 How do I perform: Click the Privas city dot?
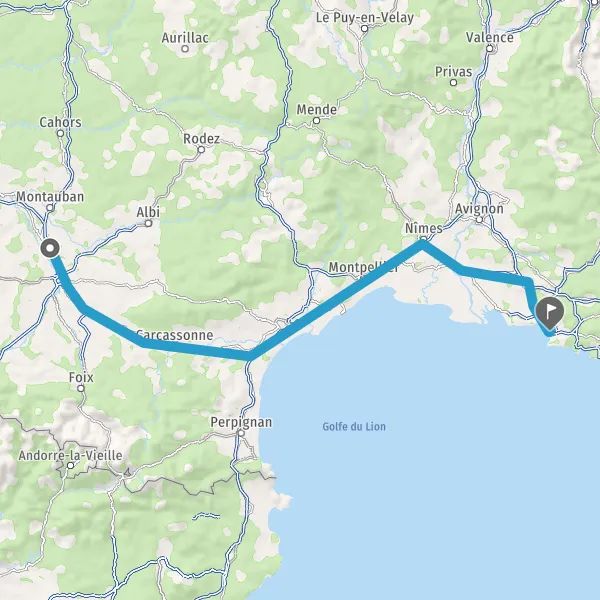tap(453, 82)
